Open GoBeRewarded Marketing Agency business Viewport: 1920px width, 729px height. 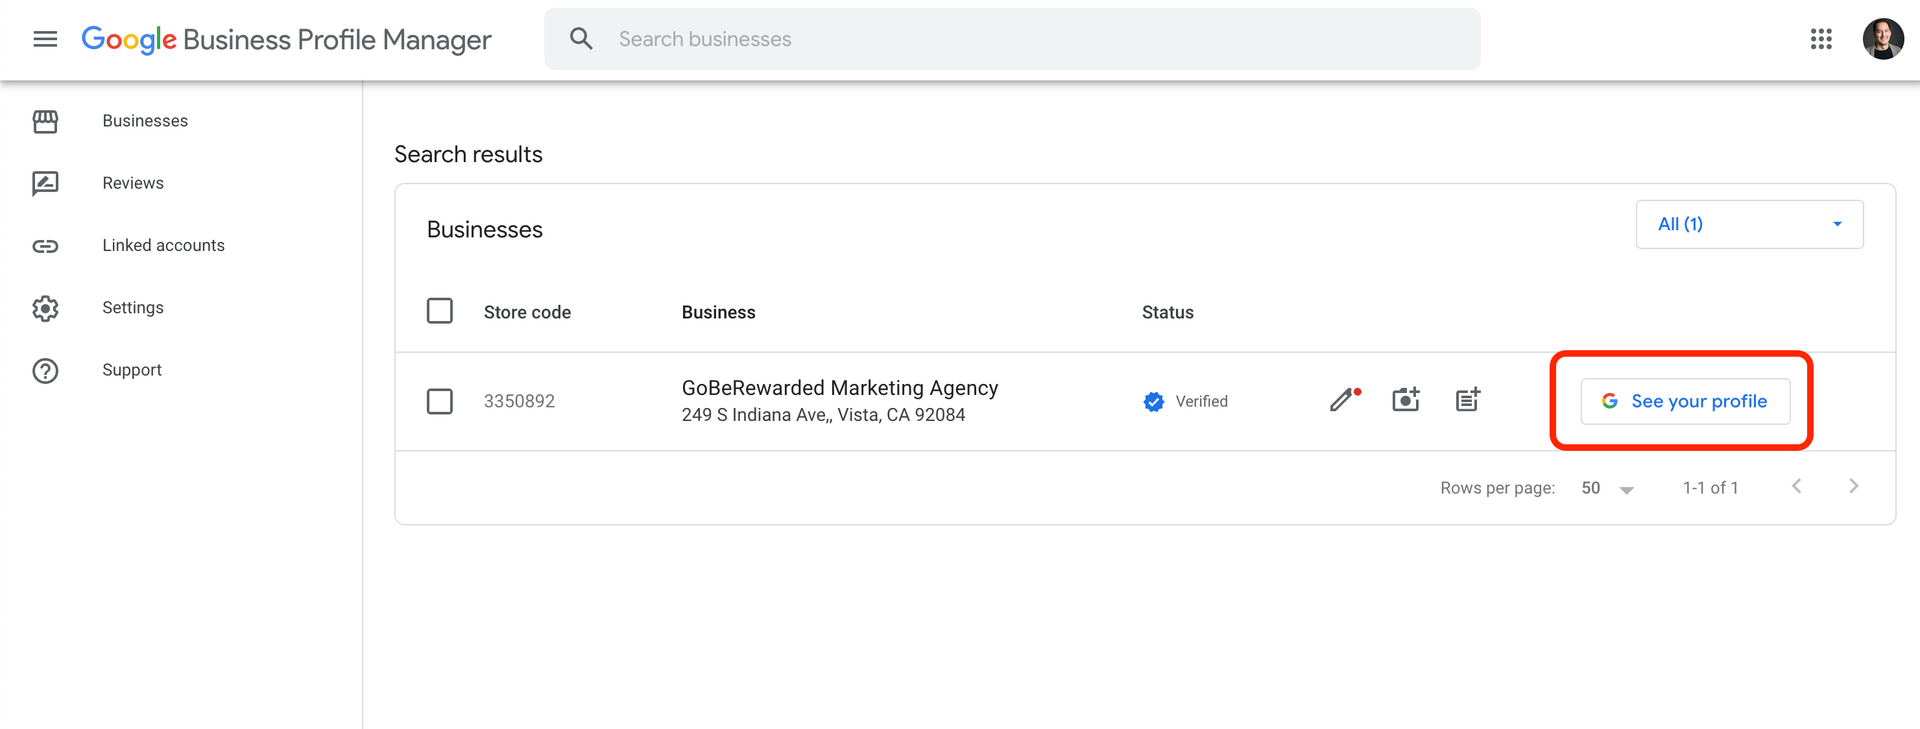point(840,387)
